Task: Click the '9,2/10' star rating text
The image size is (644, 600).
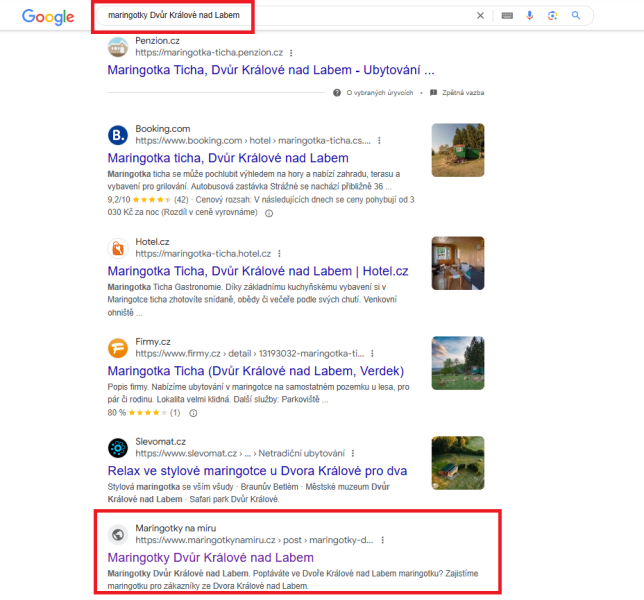Action: coord(119,200)
